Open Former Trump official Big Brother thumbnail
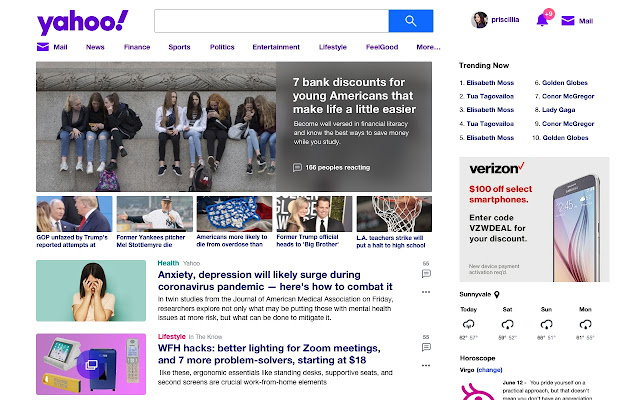 314,214
